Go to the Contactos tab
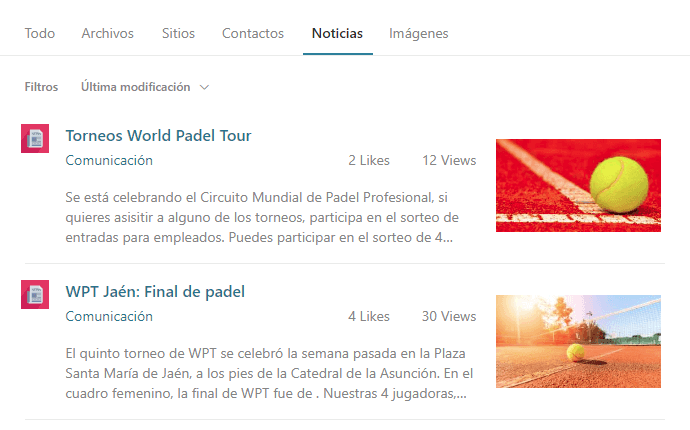This screenshot has width=690, height=430. 253,33
